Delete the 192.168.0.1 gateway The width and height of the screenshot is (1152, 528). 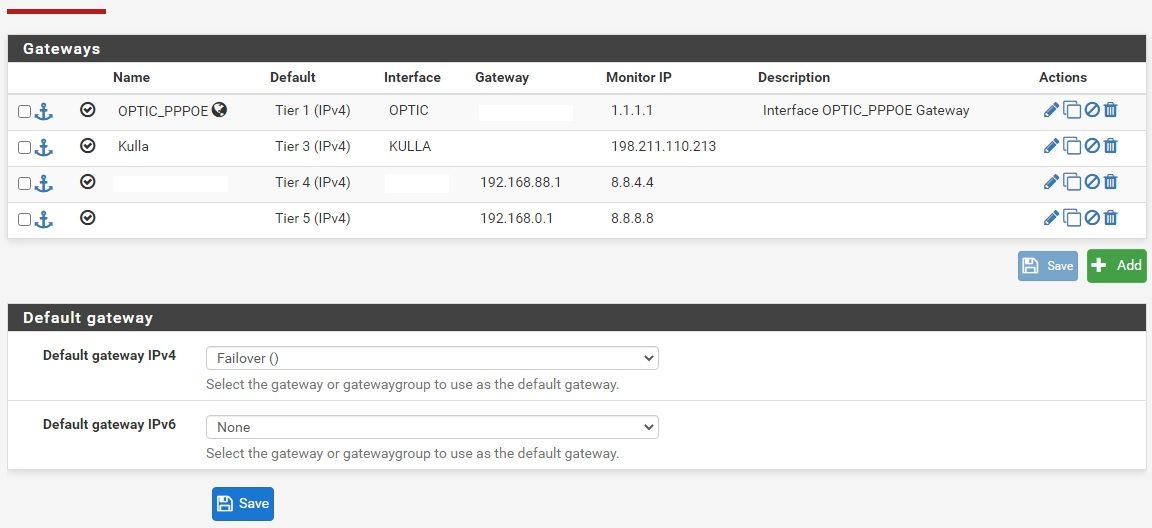pos(1110,218)
